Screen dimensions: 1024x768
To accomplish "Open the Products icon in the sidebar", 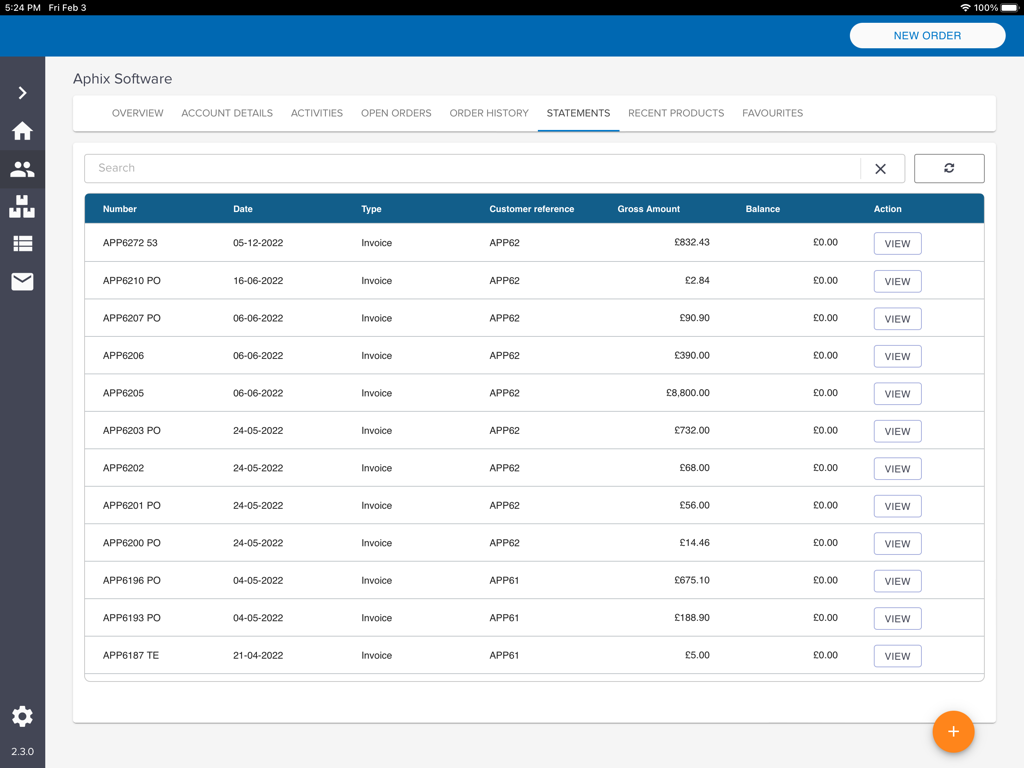I will (x=22, y=207).
